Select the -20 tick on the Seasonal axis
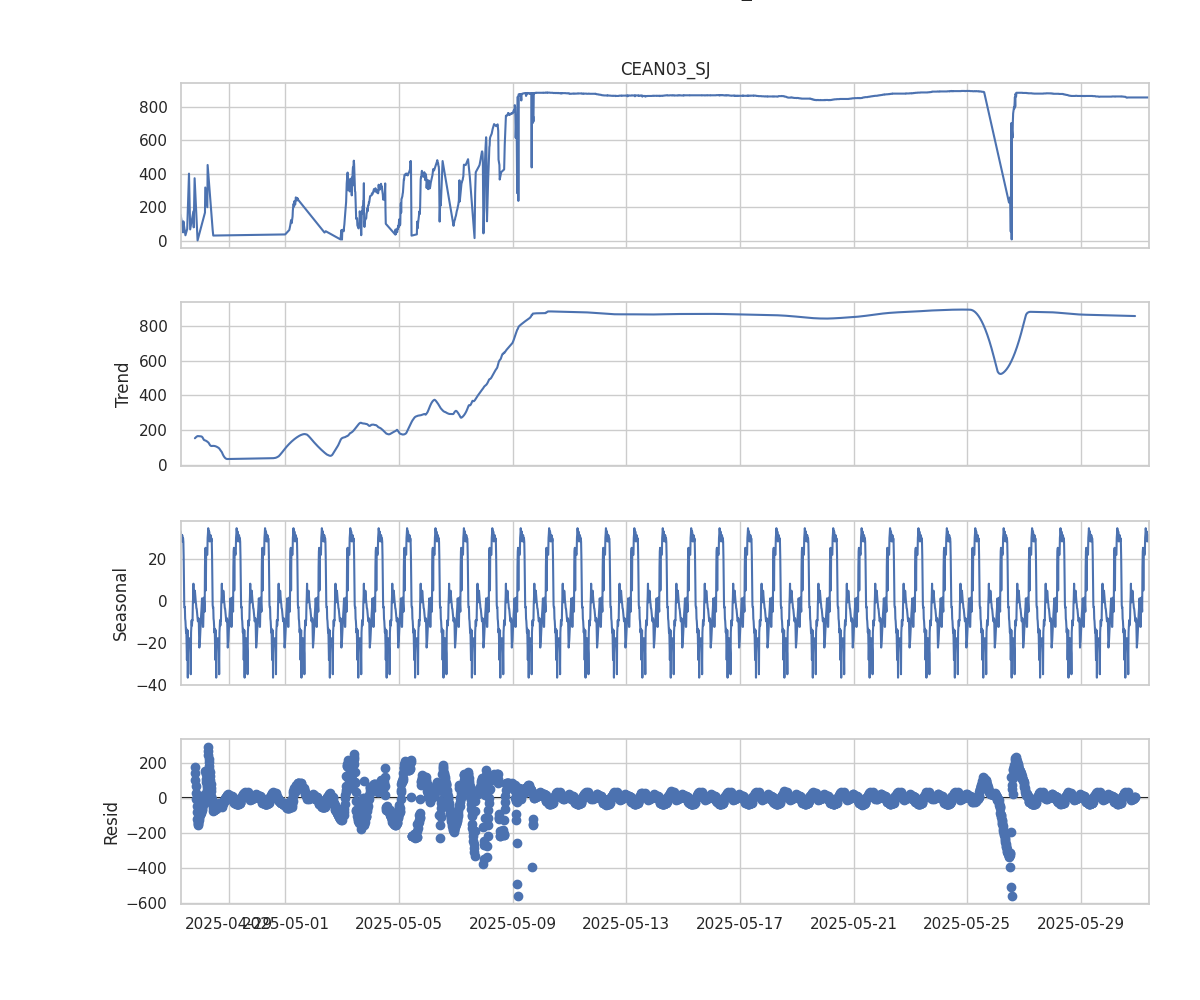This screenshot has height=1000, width=1200. [x=155, y=643]
